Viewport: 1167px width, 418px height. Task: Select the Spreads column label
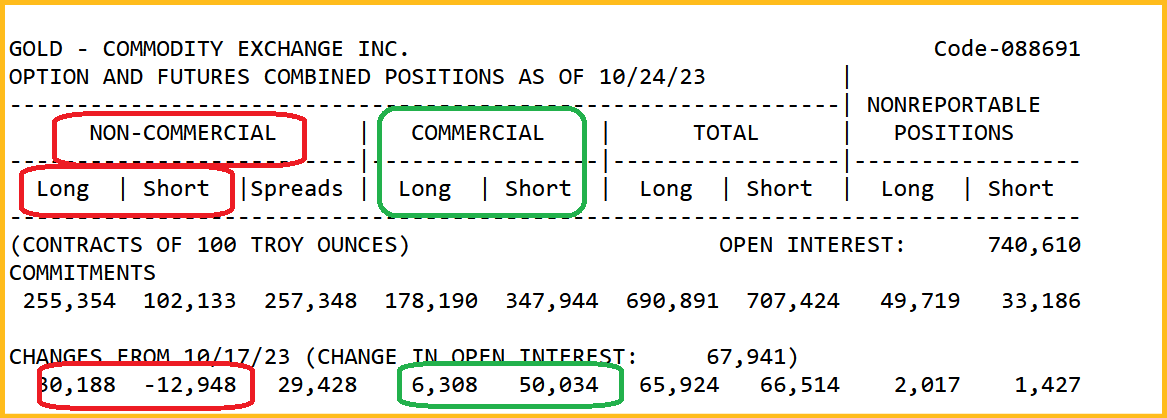click(x=297, y=189)
